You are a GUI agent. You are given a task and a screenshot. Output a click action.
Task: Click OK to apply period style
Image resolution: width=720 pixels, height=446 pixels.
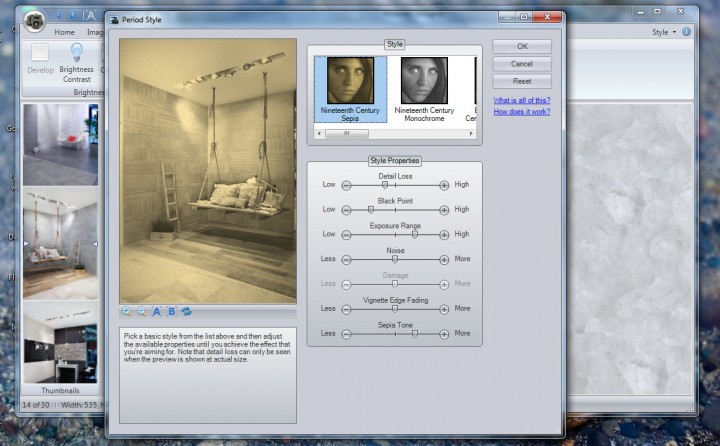[522, 46]
